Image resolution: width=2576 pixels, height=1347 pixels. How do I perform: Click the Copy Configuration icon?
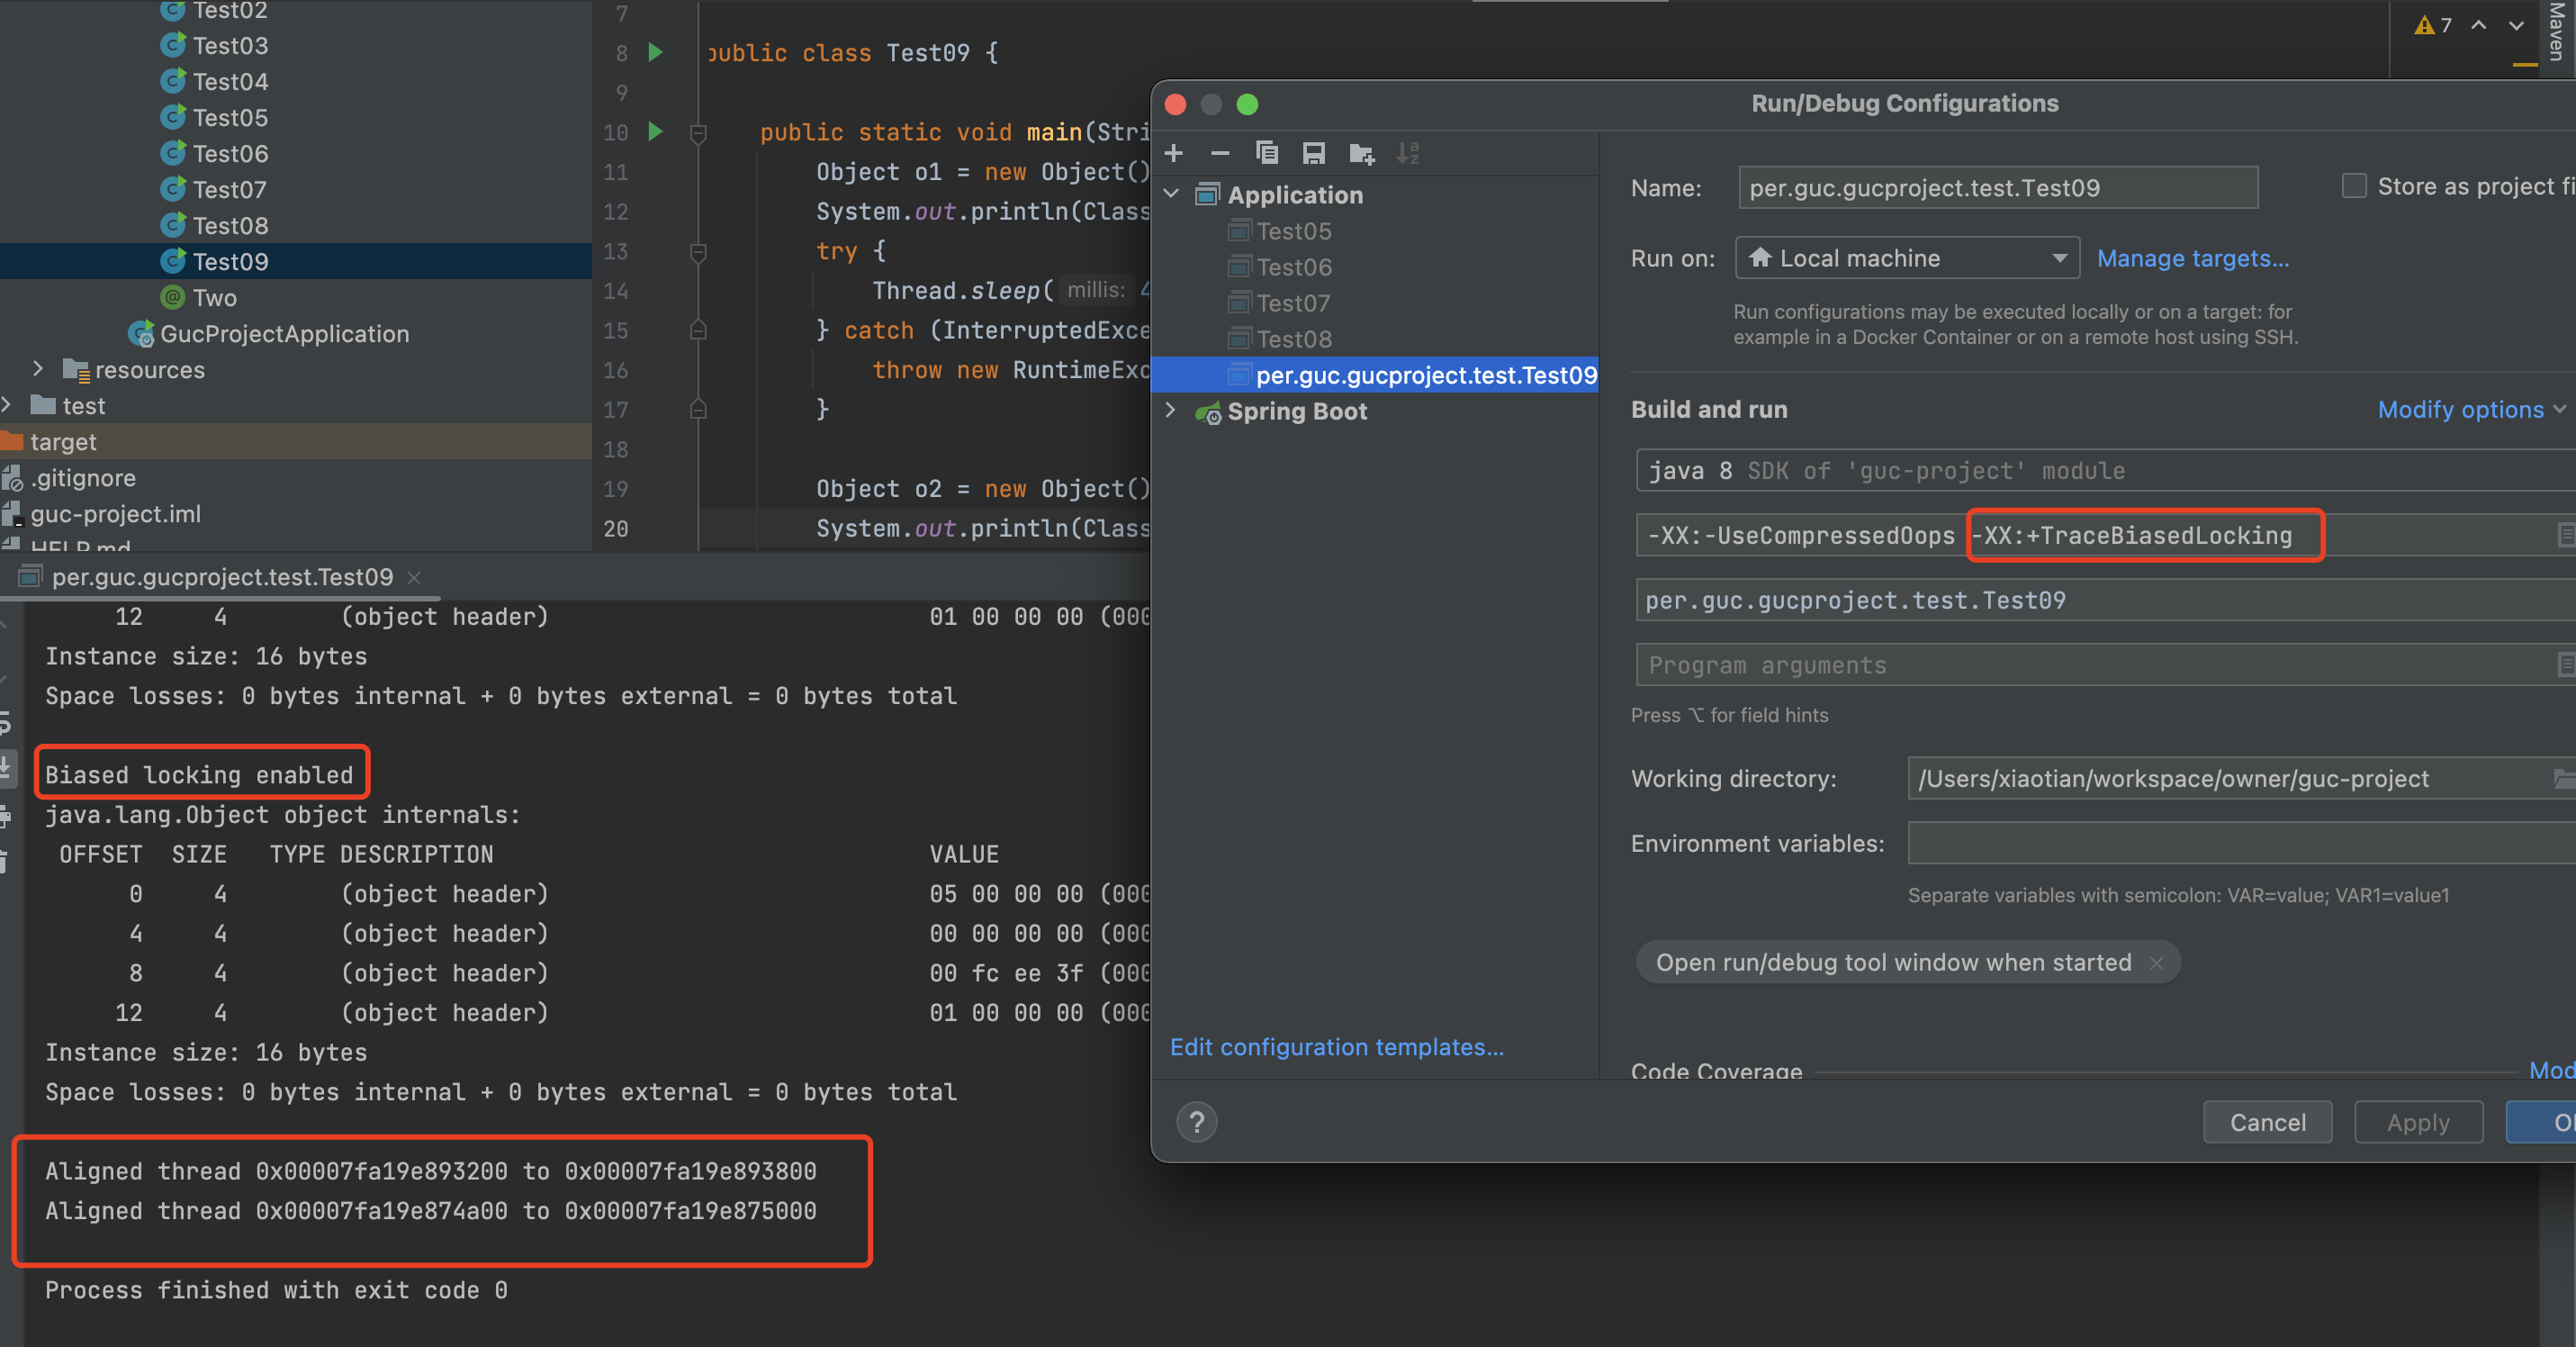1266,153
